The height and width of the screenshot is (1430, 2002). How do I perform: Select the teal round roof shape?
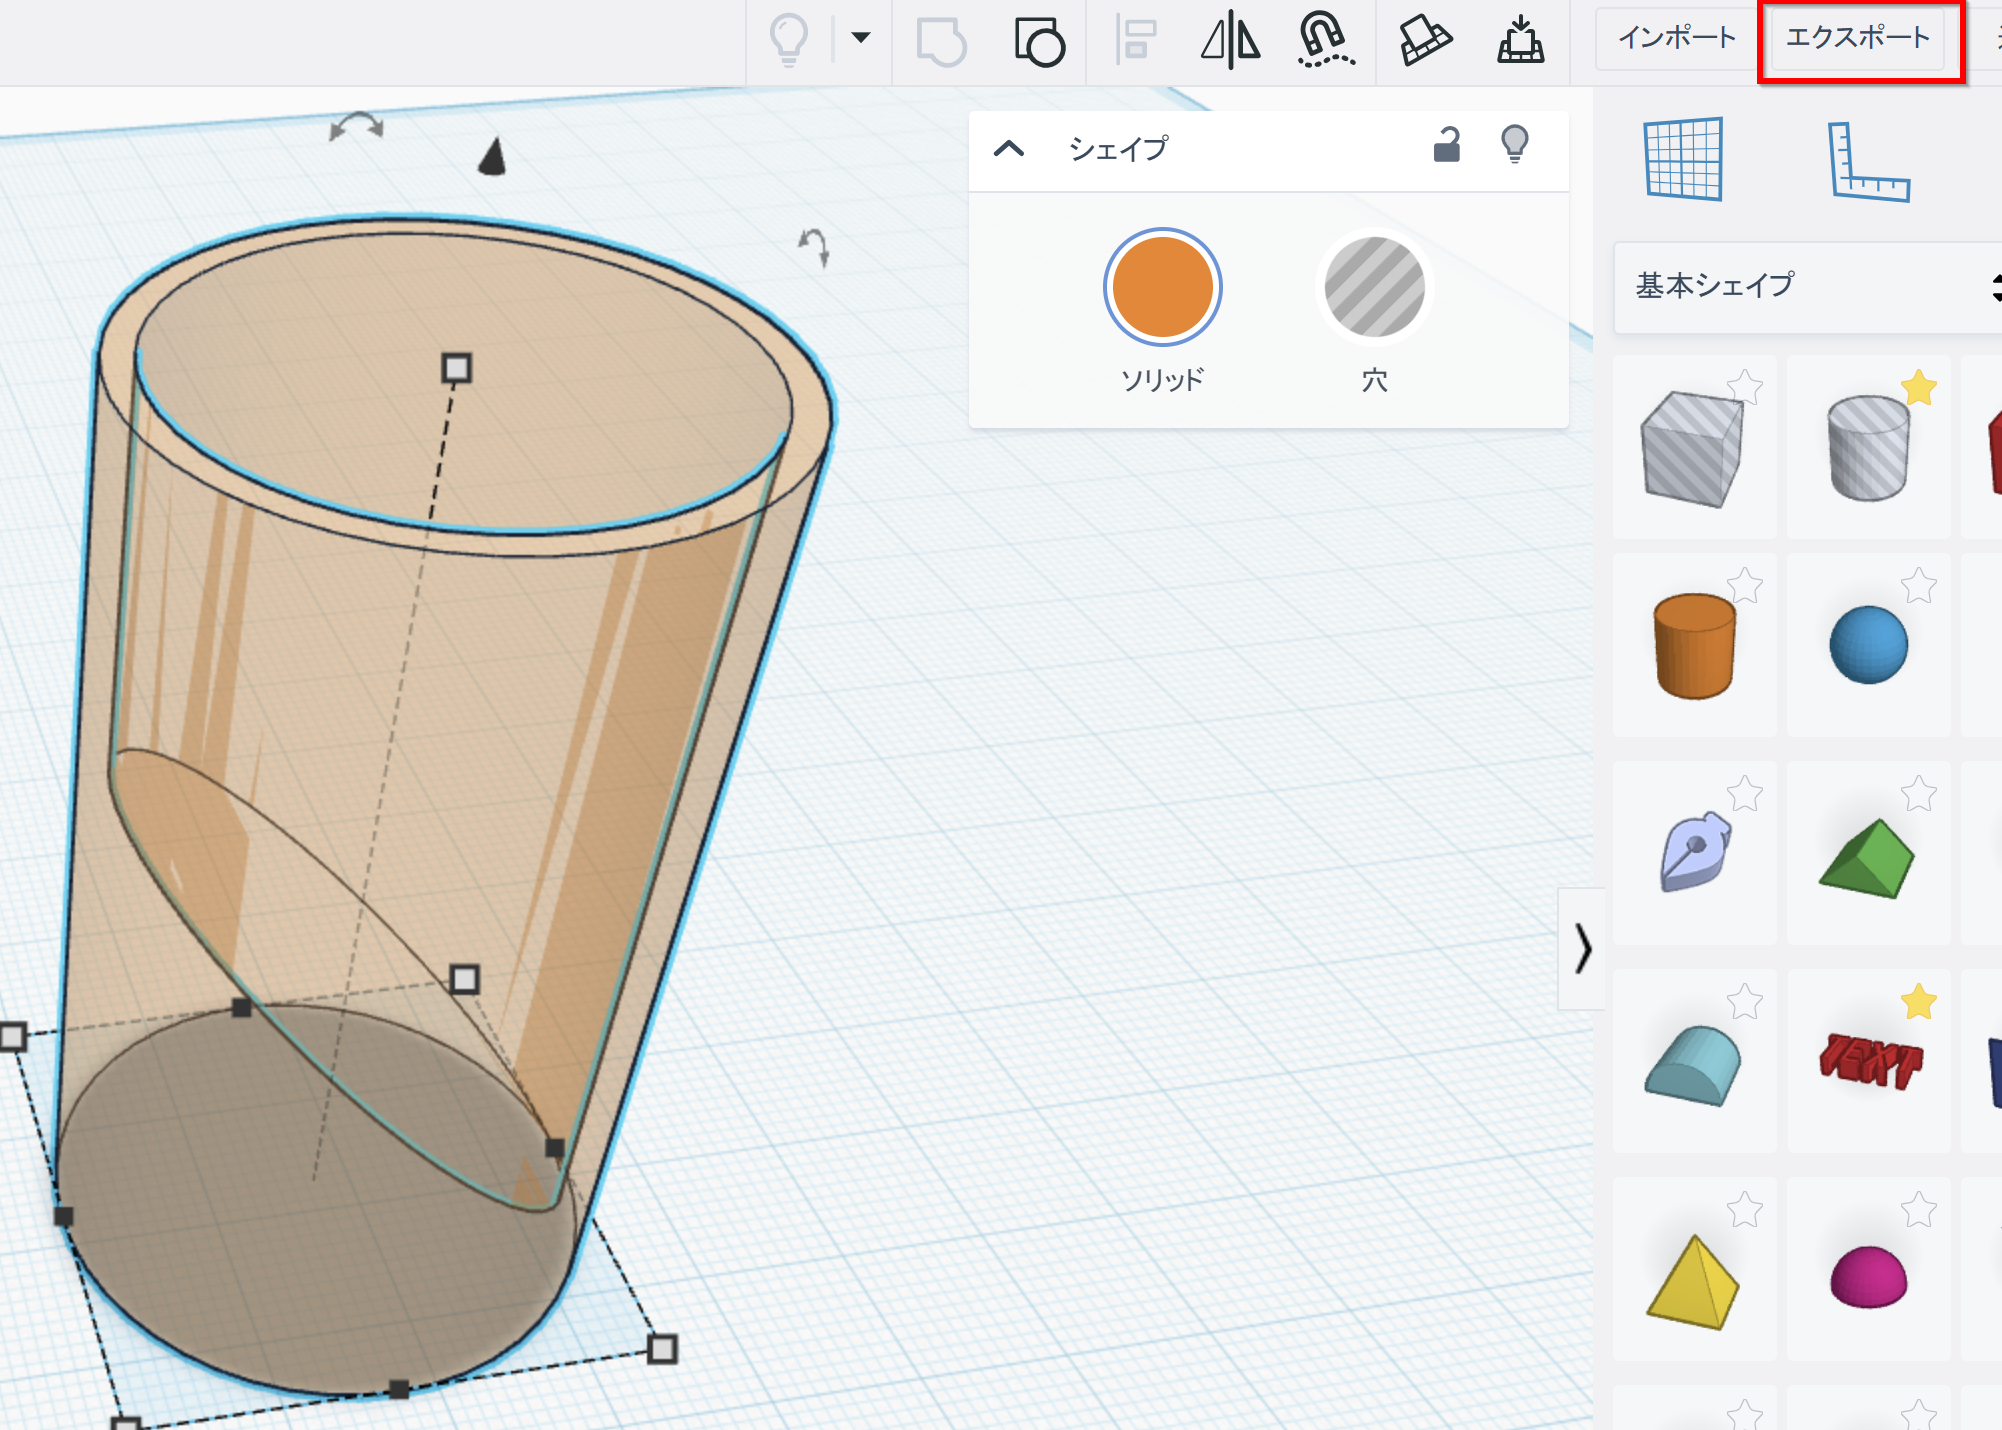tap(1692, 1064)
